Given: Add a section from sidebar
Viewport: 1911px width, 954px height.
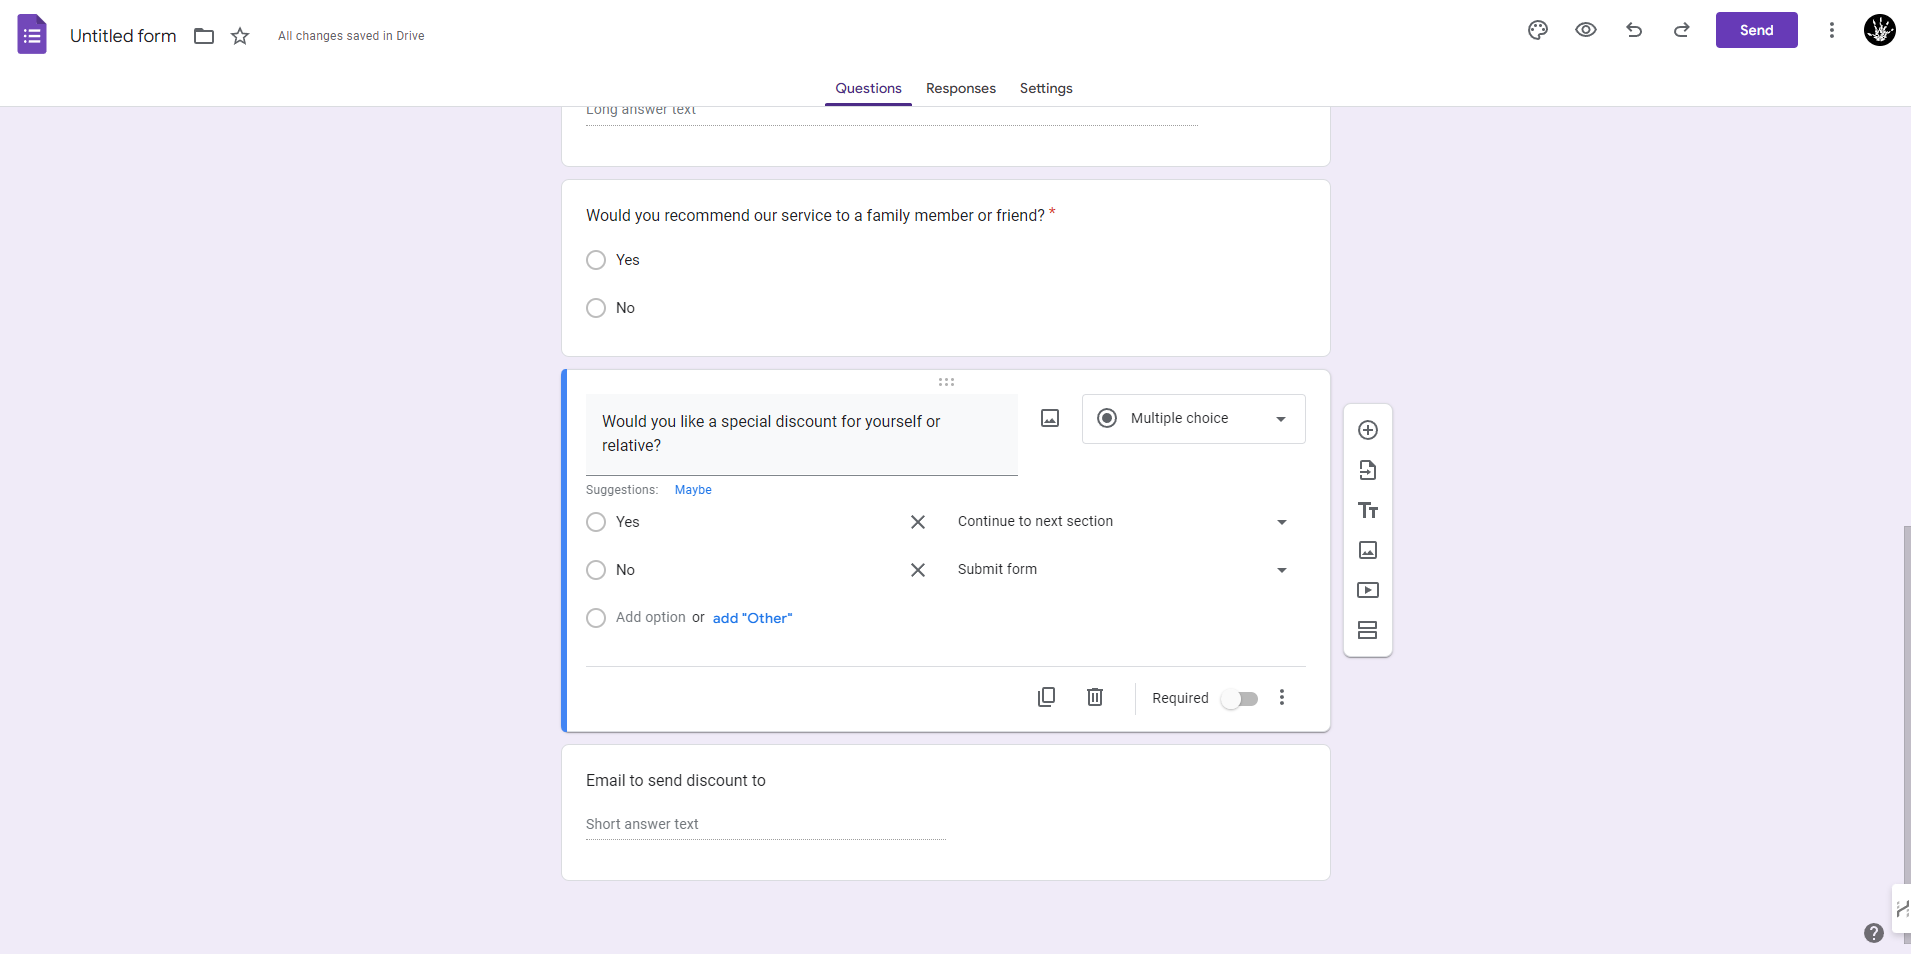Looking at the screenshot, I should point(1368,630).
